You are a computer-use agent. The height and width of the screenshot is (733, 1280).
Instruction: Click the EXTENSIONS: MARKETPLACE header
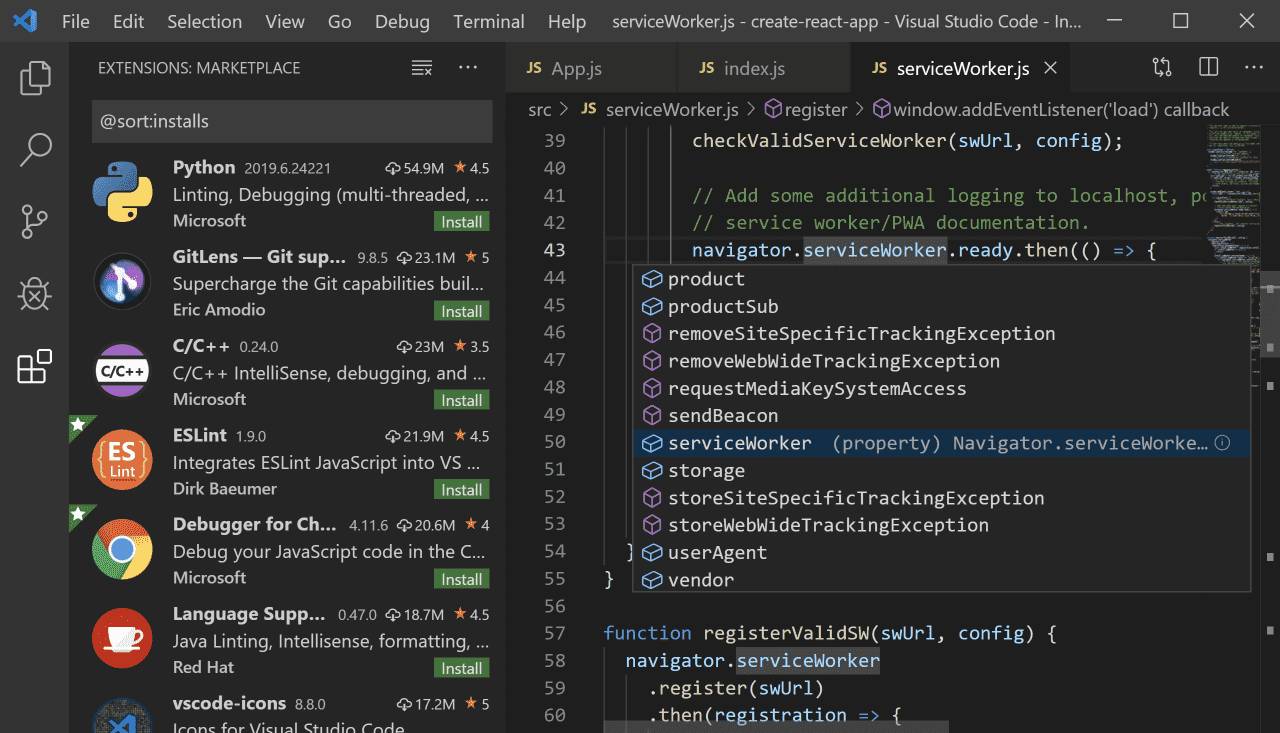pos(199,68)
